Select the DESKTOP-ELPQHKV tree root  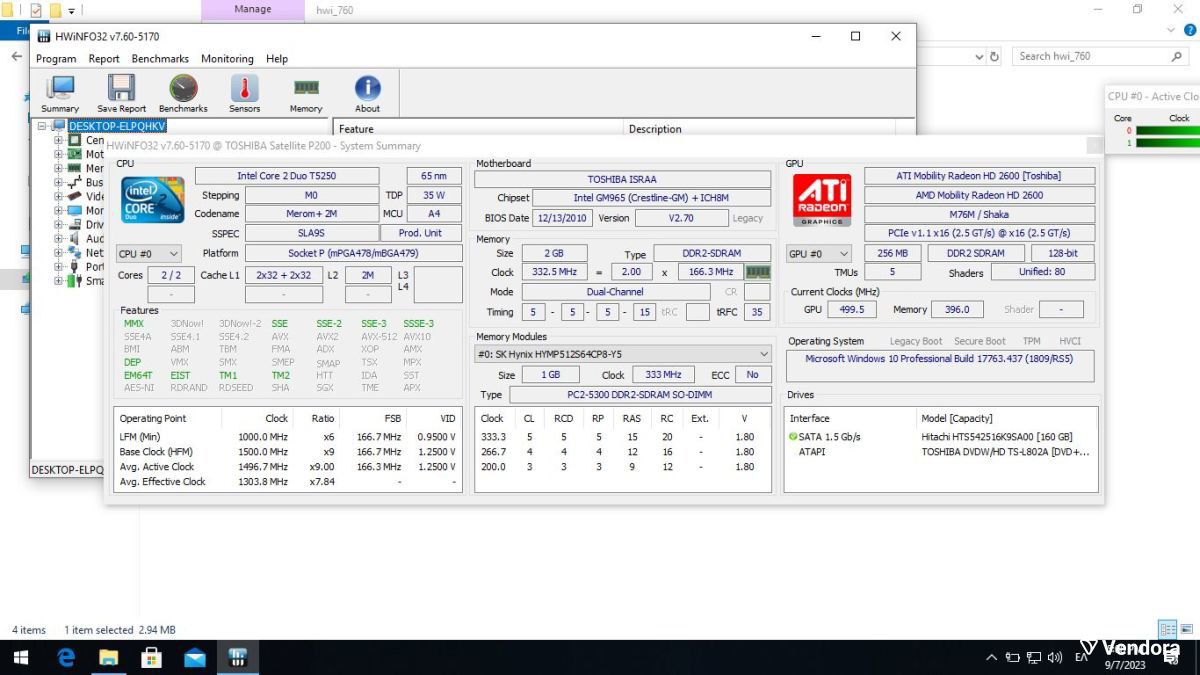tap(116, 126)
